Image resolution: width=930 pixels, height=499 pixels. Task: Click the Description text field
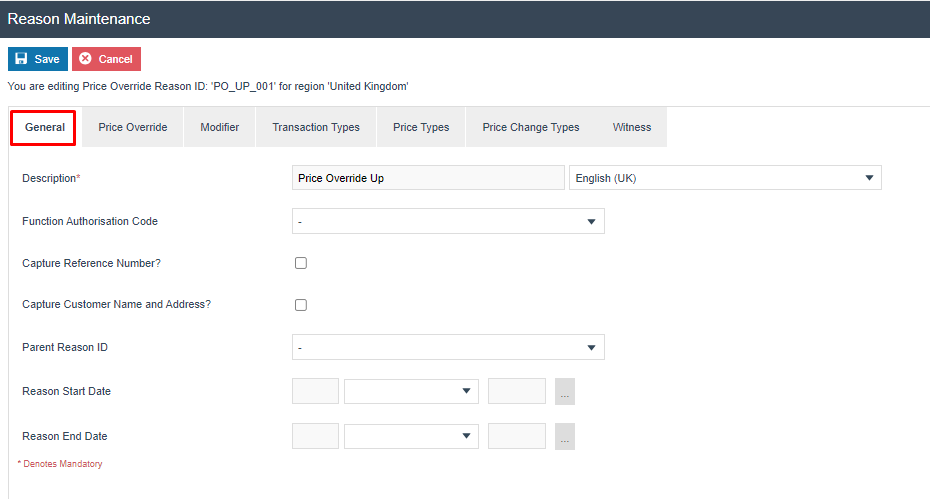click(x=428, y=178)
